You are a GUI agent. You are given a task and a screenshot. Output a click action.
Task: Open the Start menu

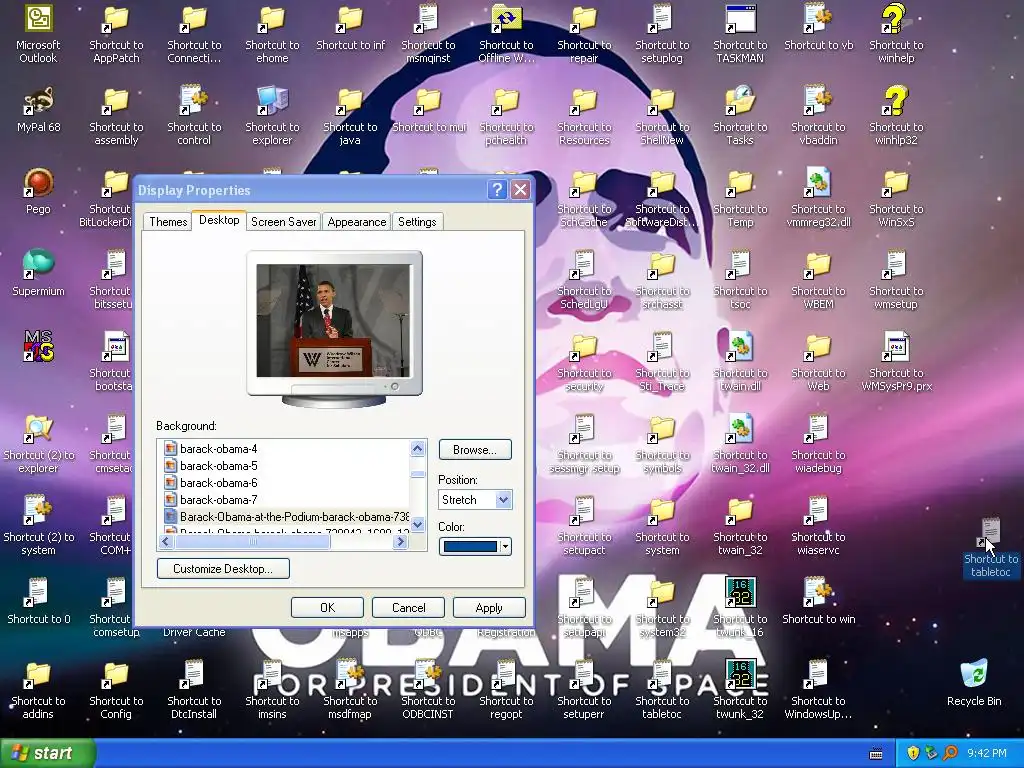pos(47,753)
